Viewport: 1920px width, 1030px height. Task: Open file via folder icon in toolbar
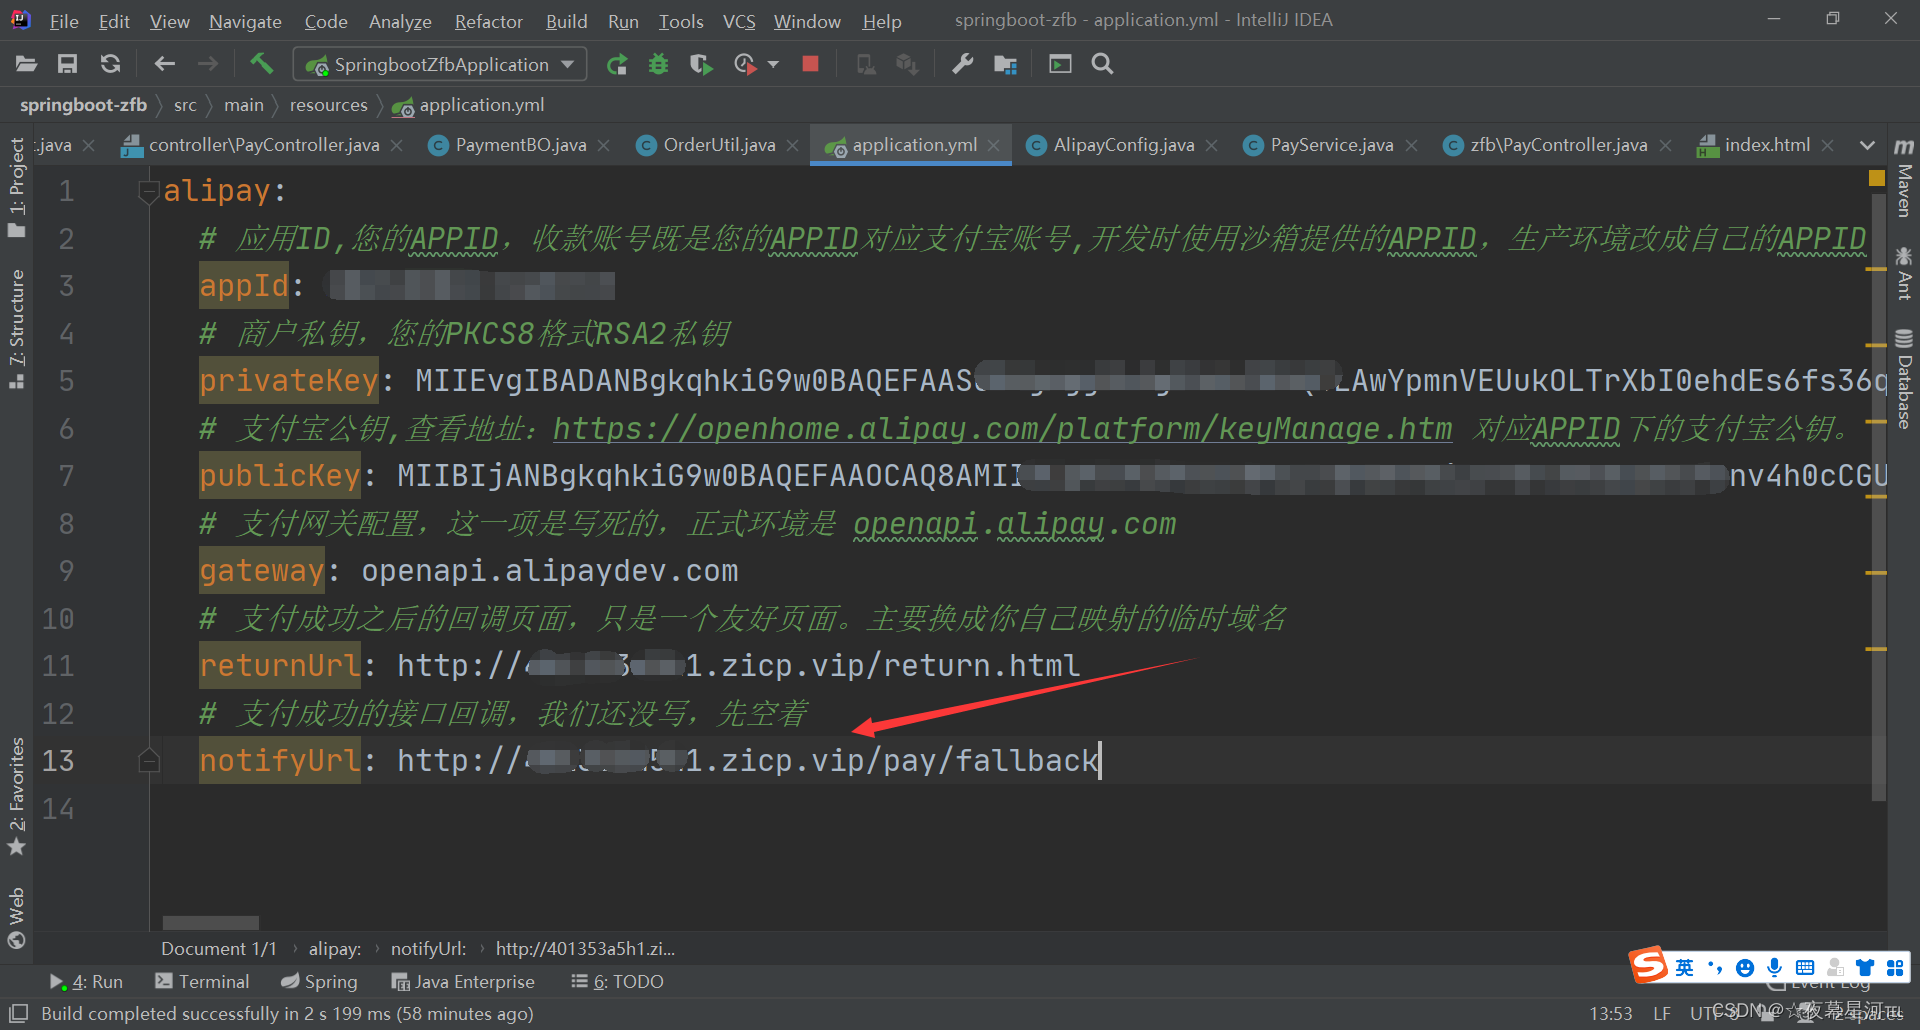coord(27,64)
